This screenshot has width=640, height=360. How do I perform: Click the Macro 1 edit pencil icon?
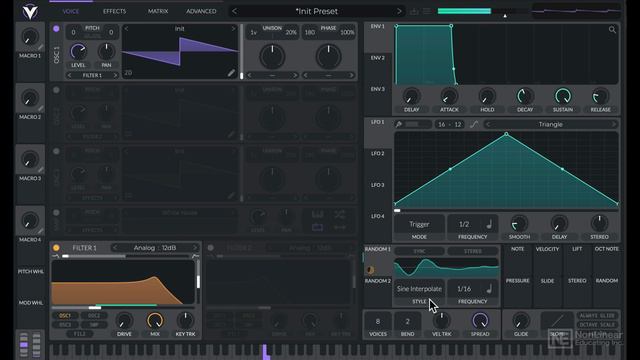pos(40,47)
